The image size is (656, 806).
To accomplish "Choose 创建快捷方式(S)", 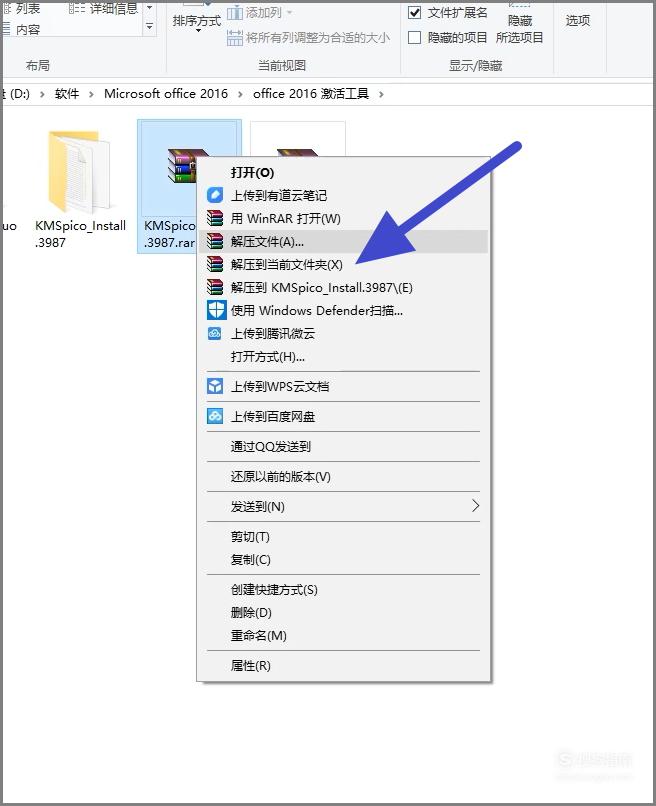I will coord(343,589).
